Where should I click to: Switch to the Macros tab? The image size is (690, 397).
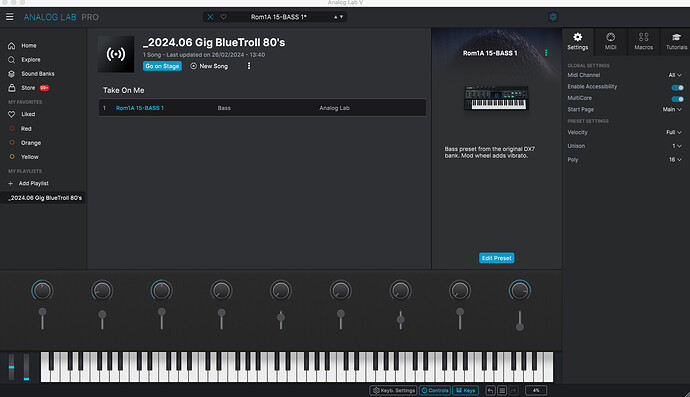[643, 41]
